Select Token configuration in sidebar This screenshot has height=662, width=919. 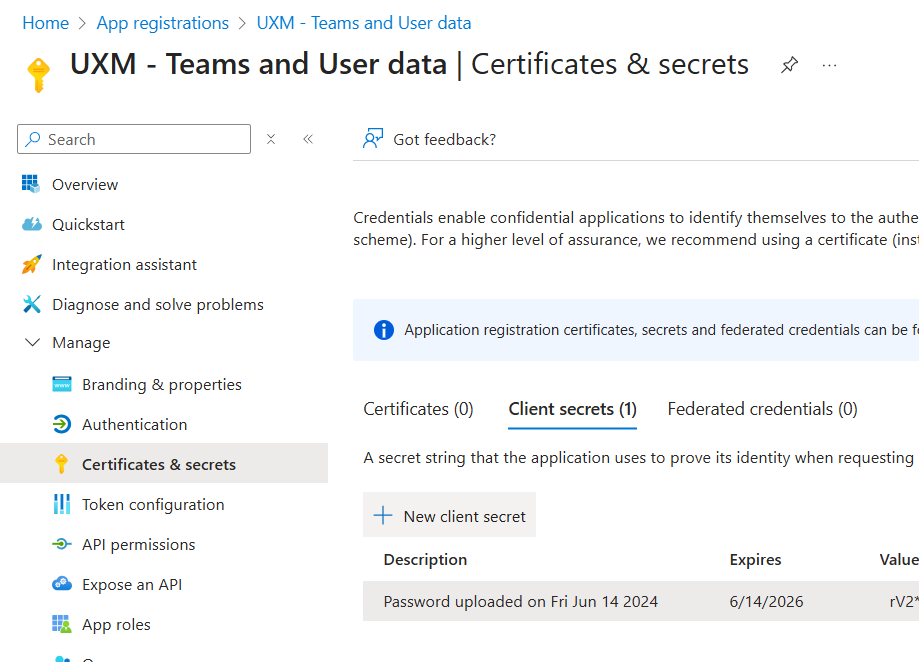[x=153, y=504]
